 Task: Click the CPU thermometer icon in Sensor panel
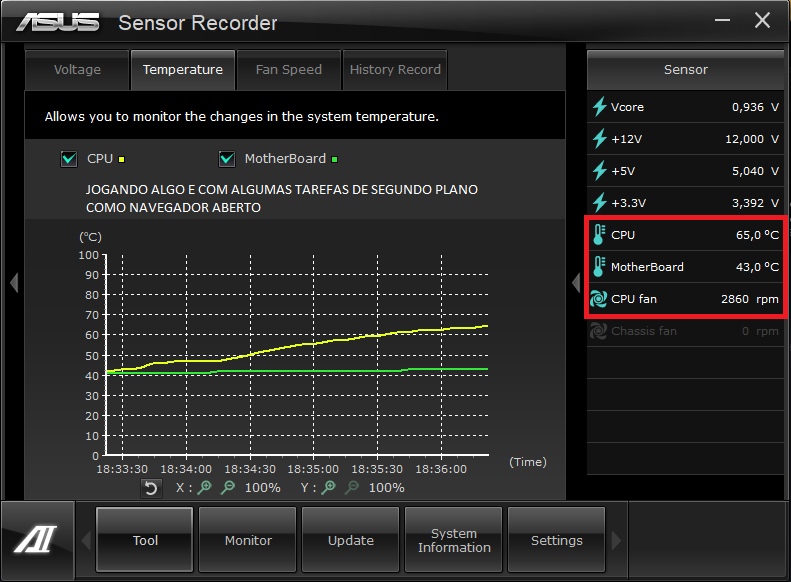click(599, 235)
